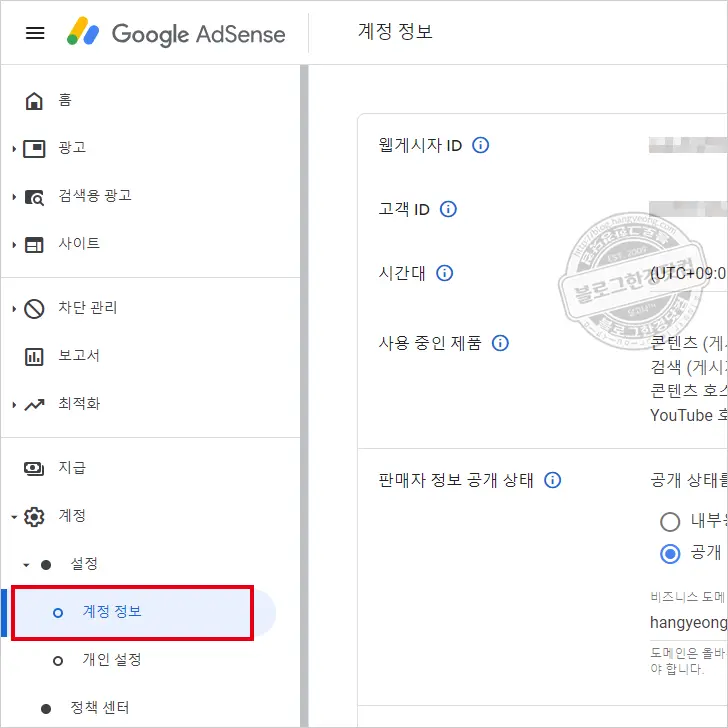Open 지급 in sidebar
The height and width of the screenshot is (728, 728).
[72, 468]
